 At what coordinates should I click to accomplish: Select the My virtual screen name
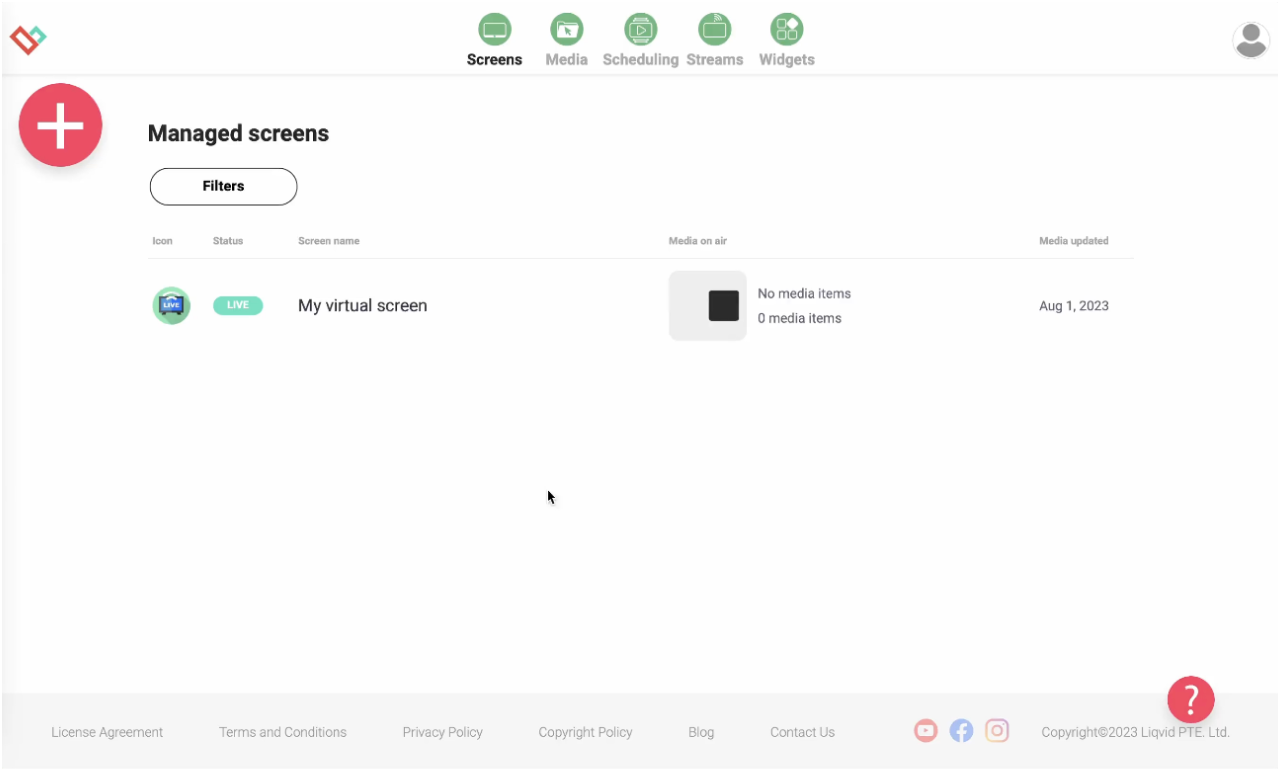(362, 305)
